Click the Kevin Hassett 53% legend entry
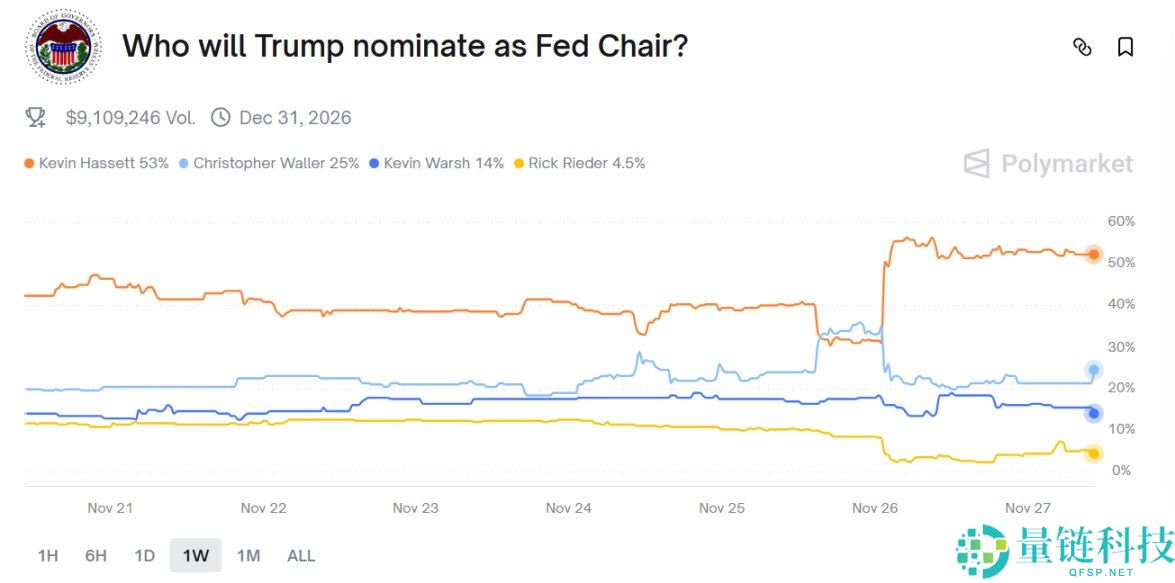 point(96,163)
